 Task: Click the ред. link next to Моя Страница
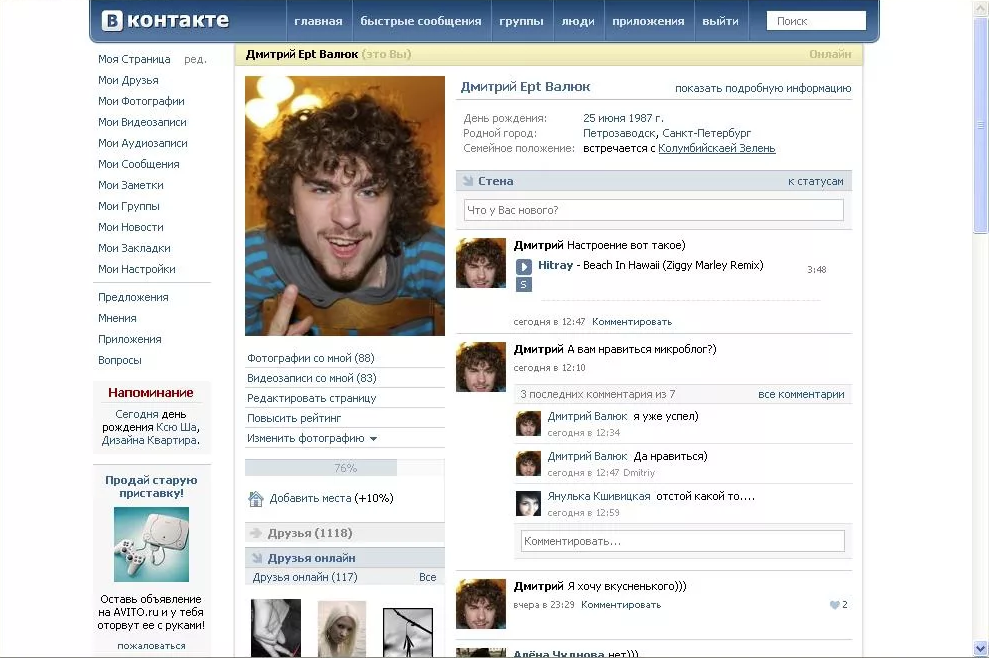coord(195,59)
